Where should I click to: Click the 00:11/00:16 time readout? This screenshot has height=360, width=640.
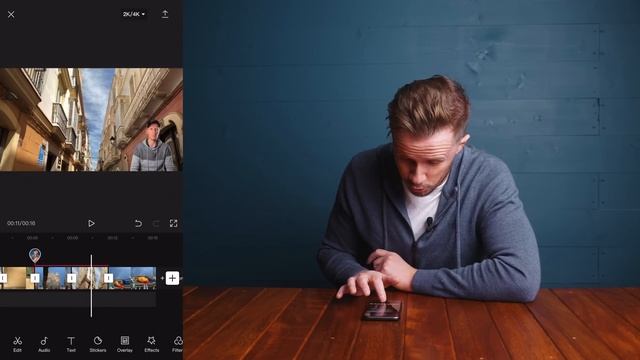coord(21,223)
